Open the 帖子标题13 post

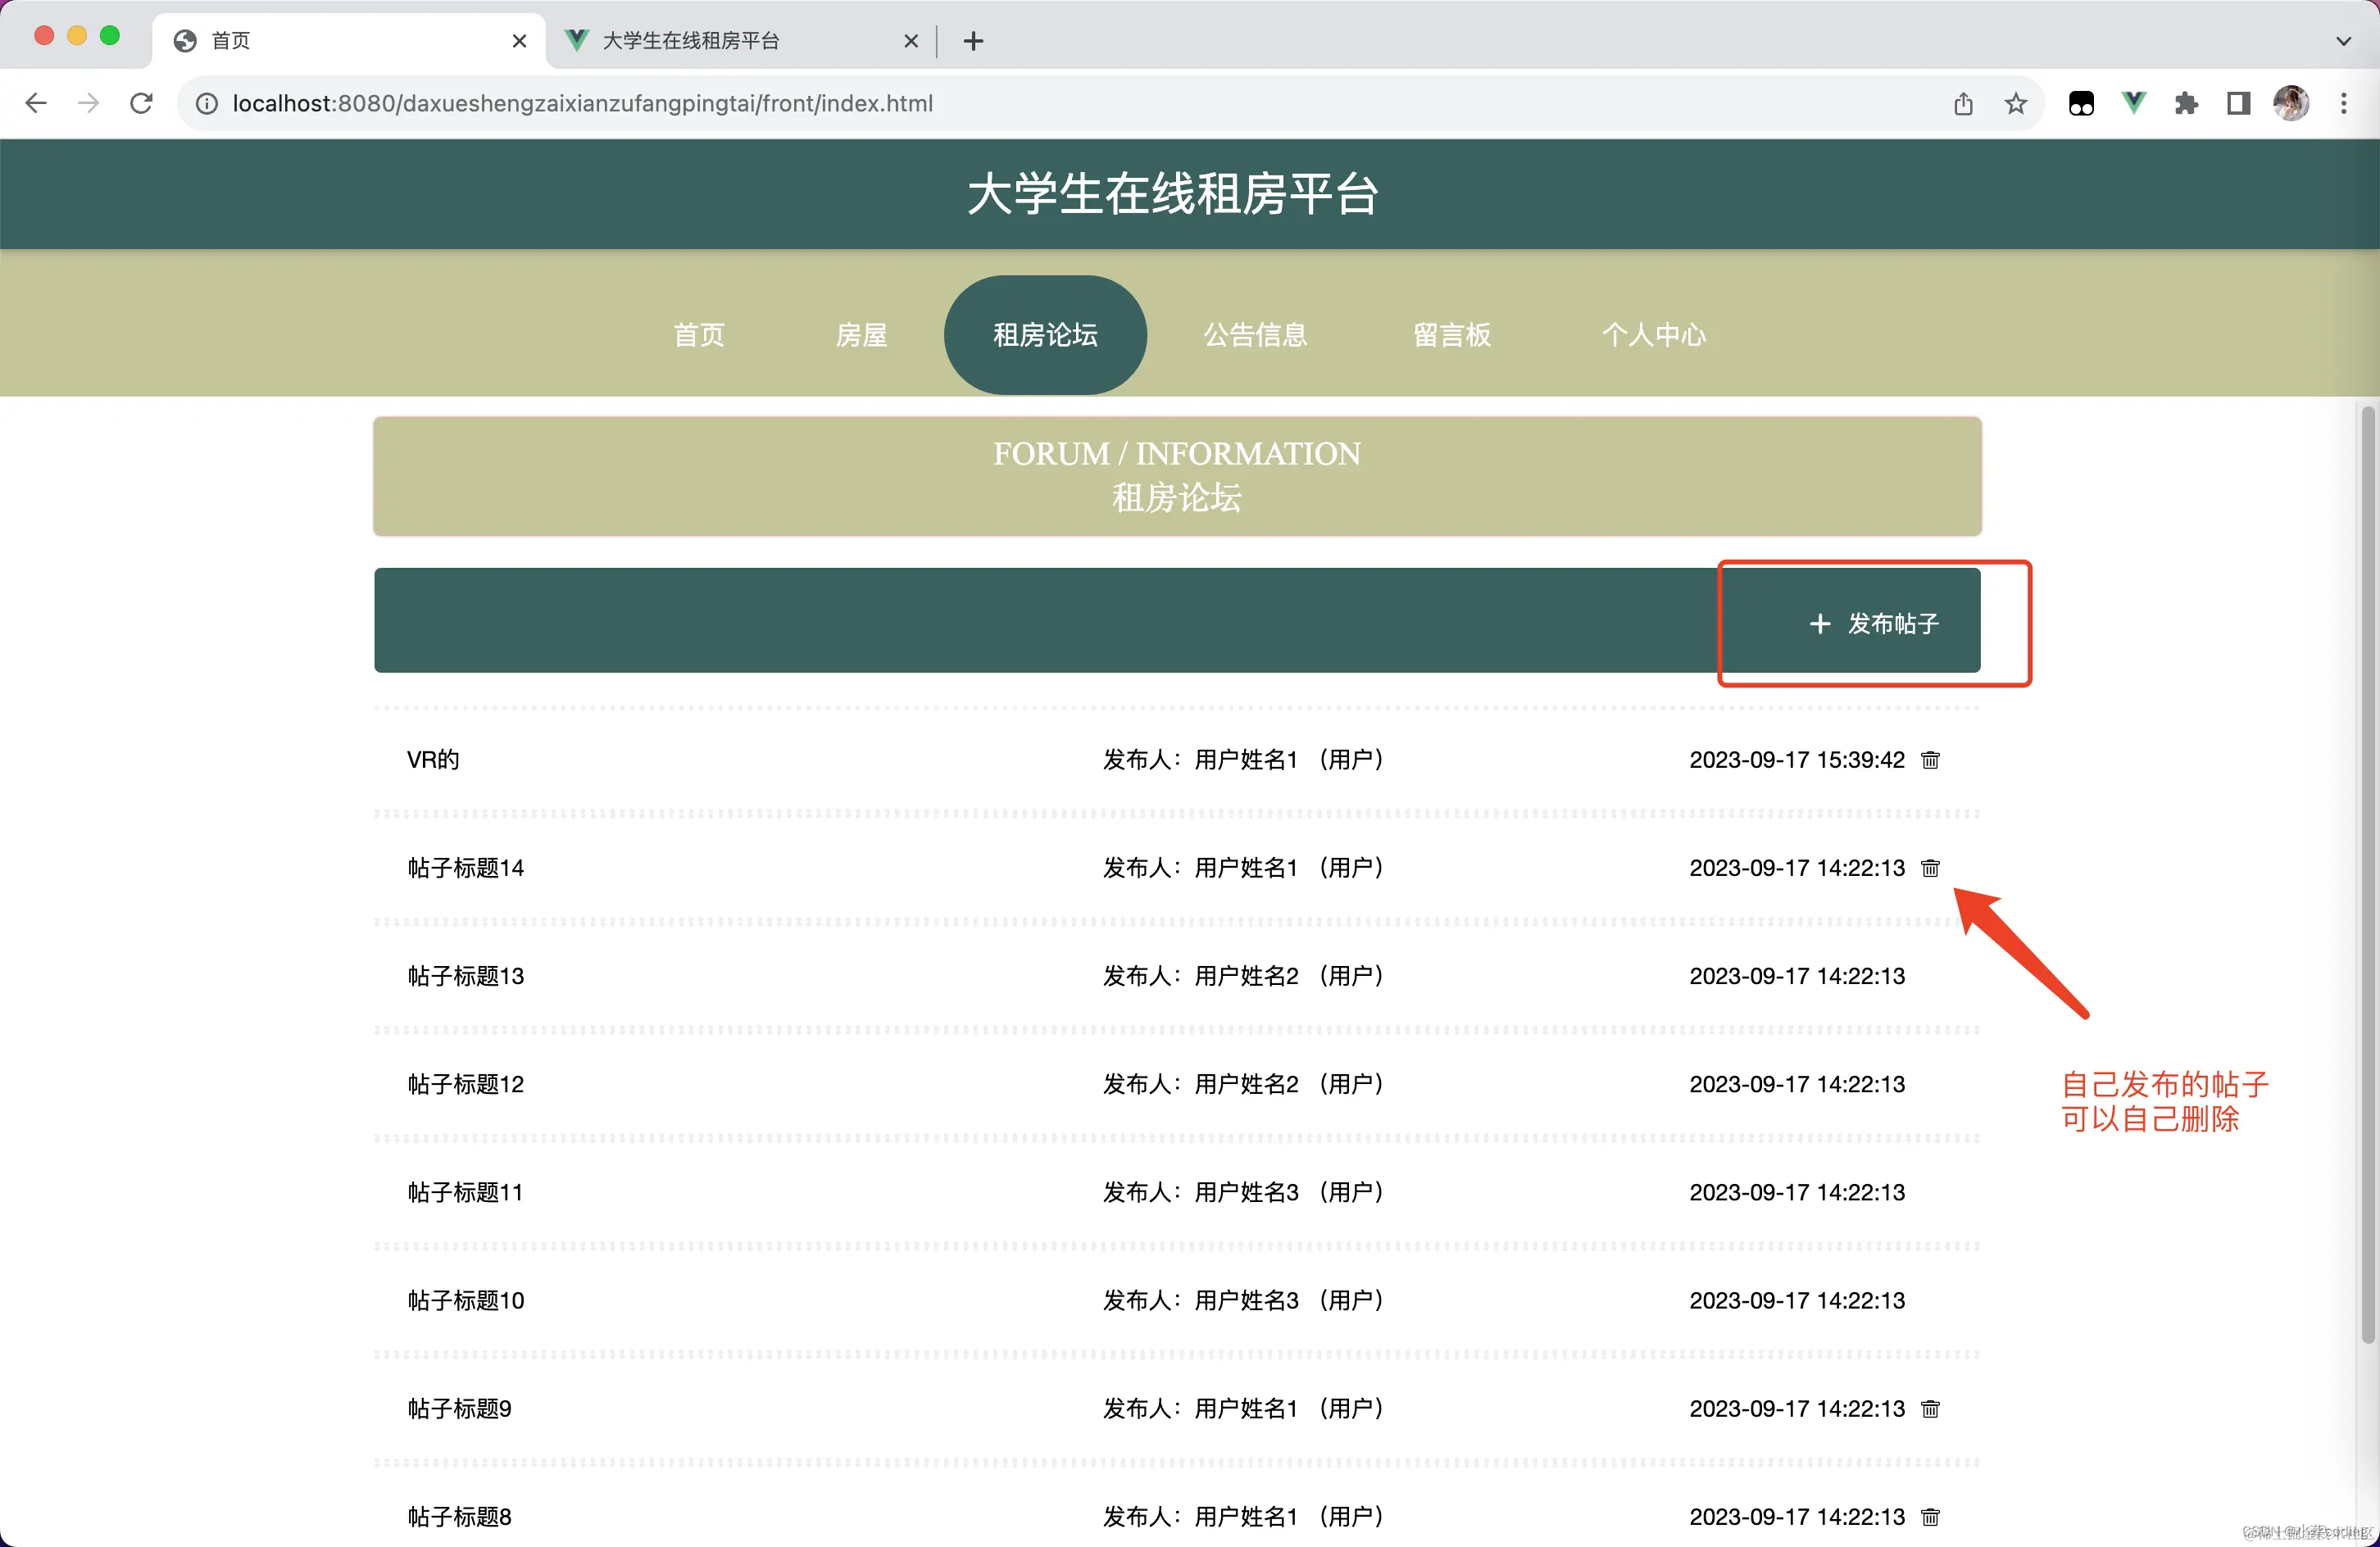[465, 976]
